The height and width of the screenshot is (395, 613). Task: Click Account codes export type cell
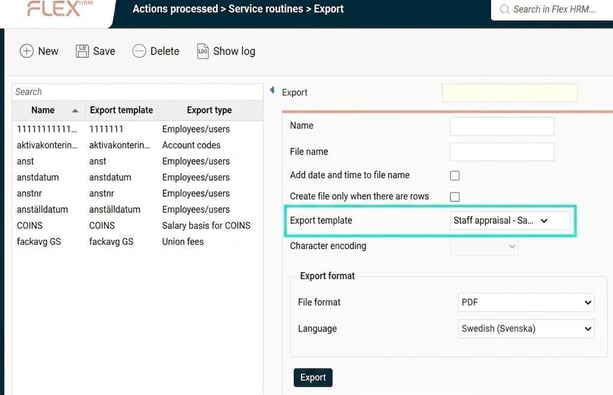(x=191, y=145)
